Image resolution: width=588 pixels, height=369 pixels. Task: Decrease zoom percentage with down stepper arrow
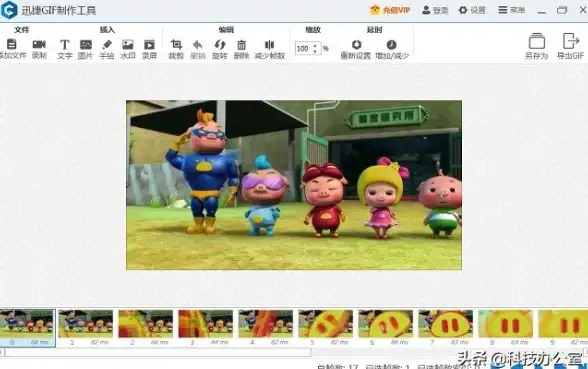[x=315, y=51]
